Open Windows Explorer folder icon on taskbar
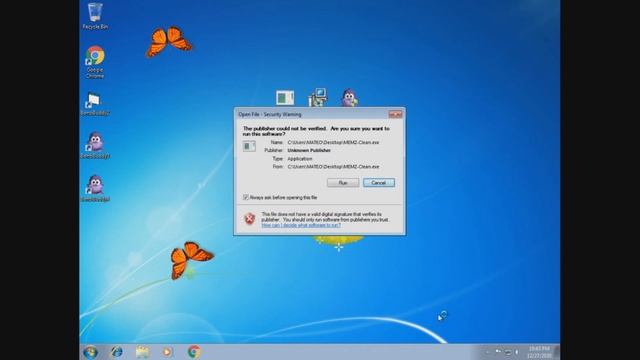This screenshot has height=360, width=640. tap(142, 352)
